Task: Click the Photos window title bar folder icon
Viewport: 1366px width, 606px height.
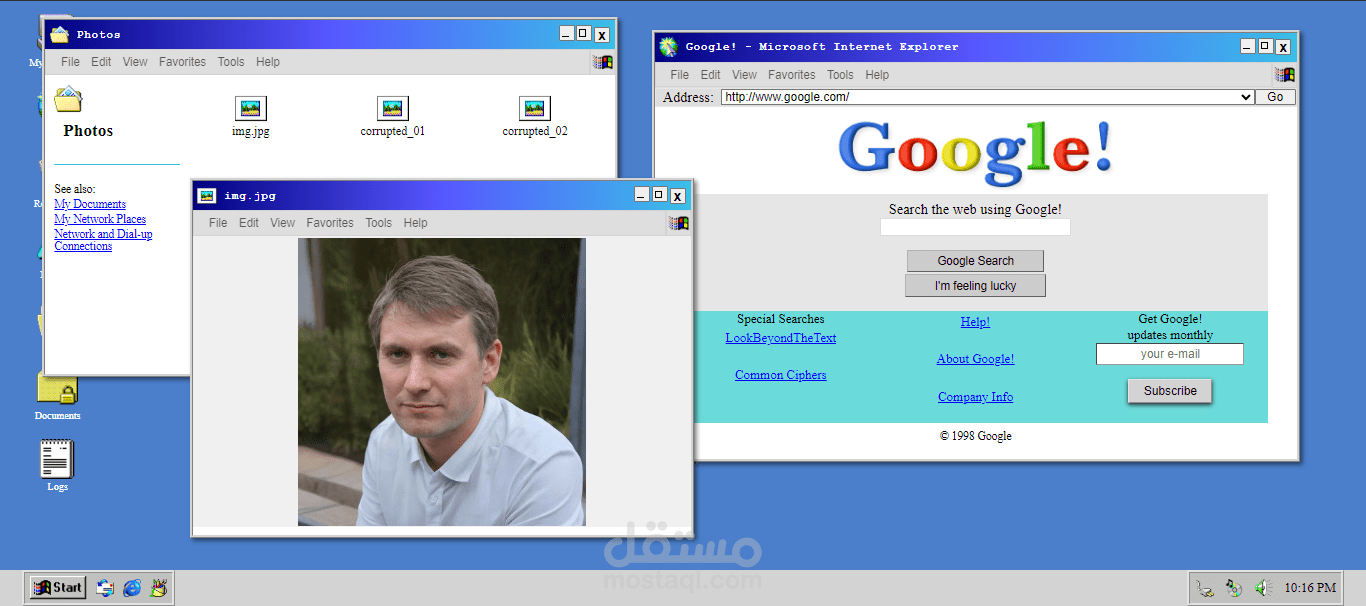Action: point(60,34)
